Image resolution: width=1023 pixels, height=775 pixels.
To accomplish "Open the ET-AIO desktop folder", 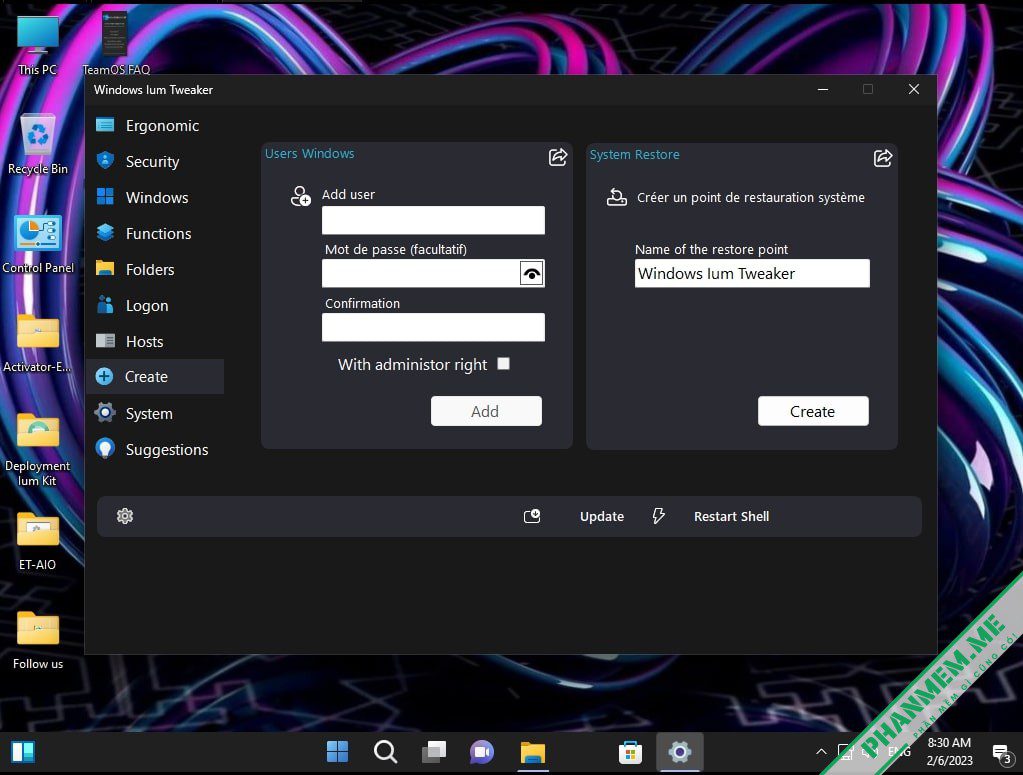I will point(37,541).
